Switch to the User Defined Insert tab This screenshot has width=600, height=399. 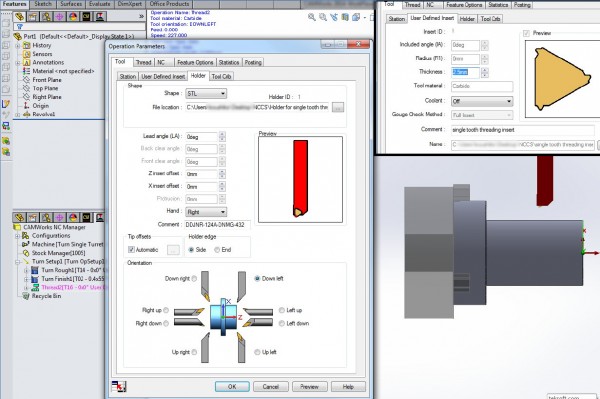point(163,77)
